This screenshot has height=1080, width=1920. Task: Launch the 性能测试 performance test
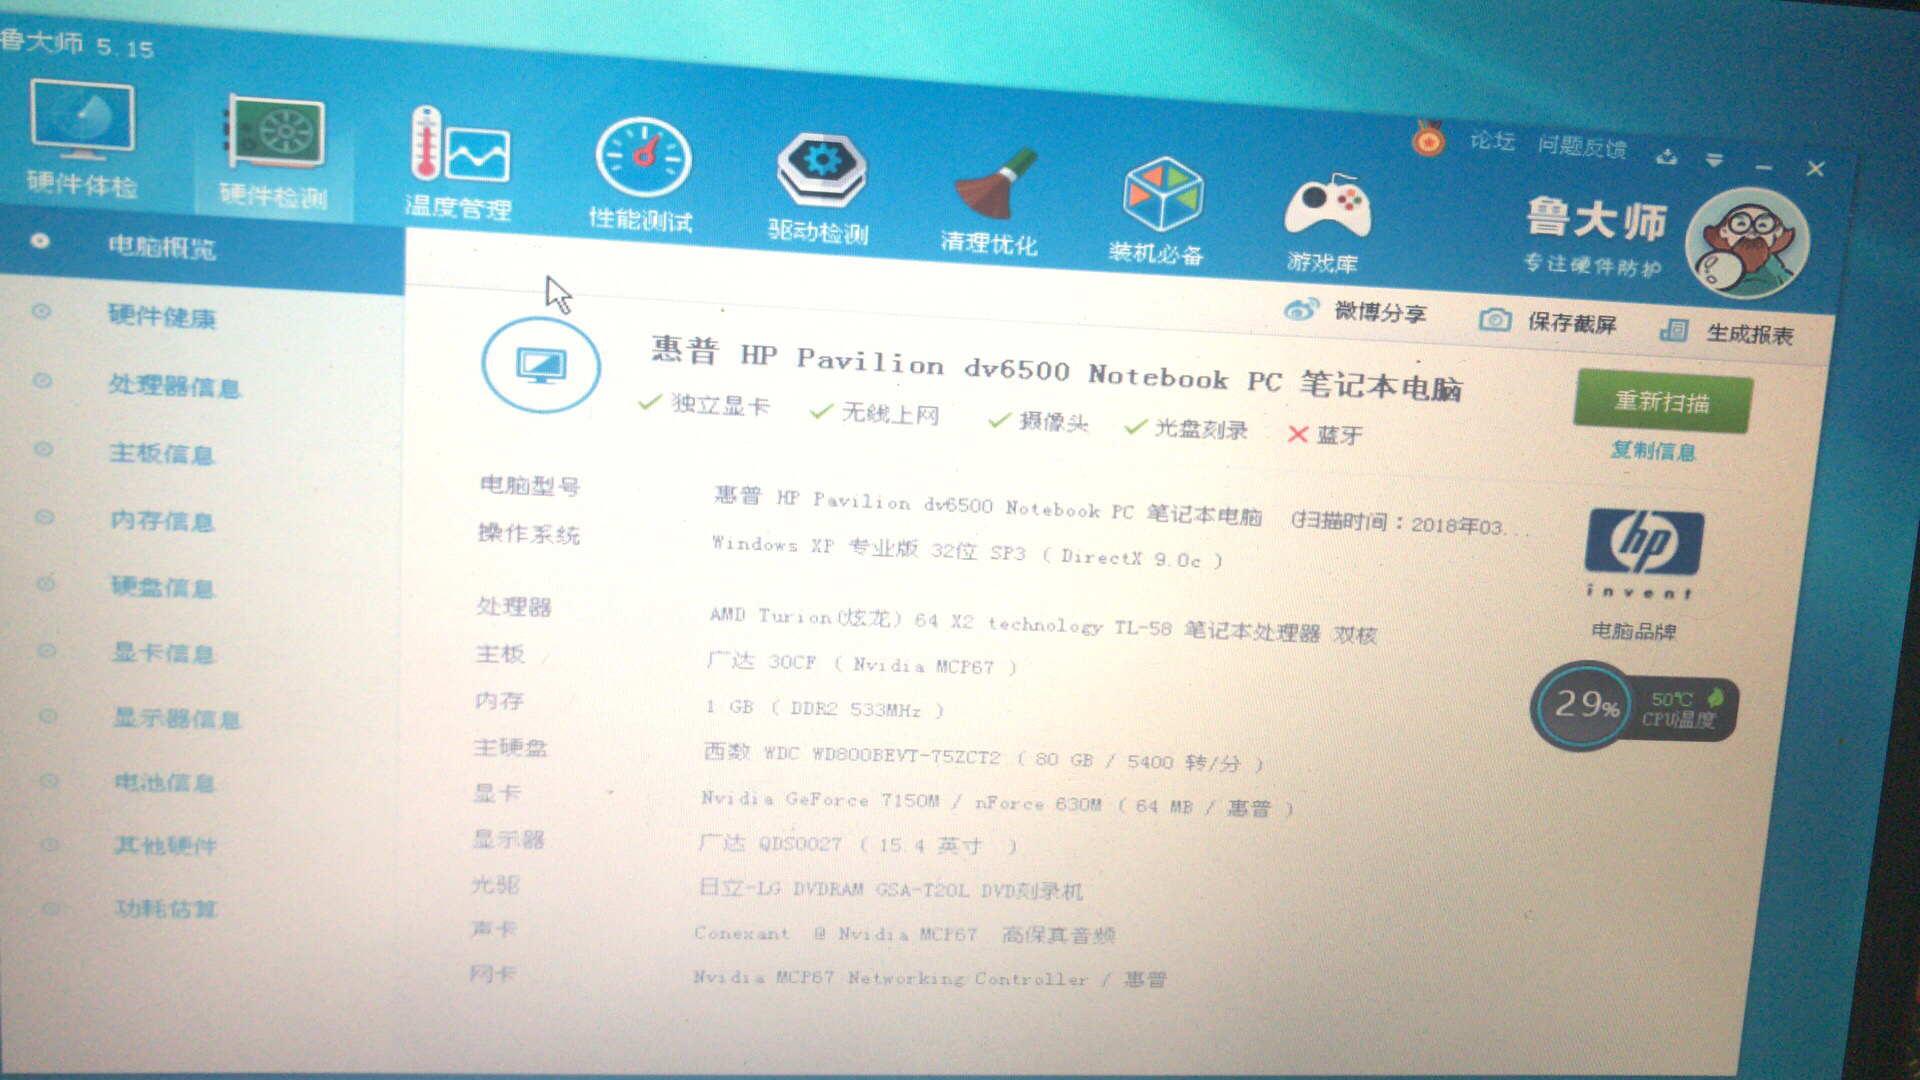(x=641, y=175)
